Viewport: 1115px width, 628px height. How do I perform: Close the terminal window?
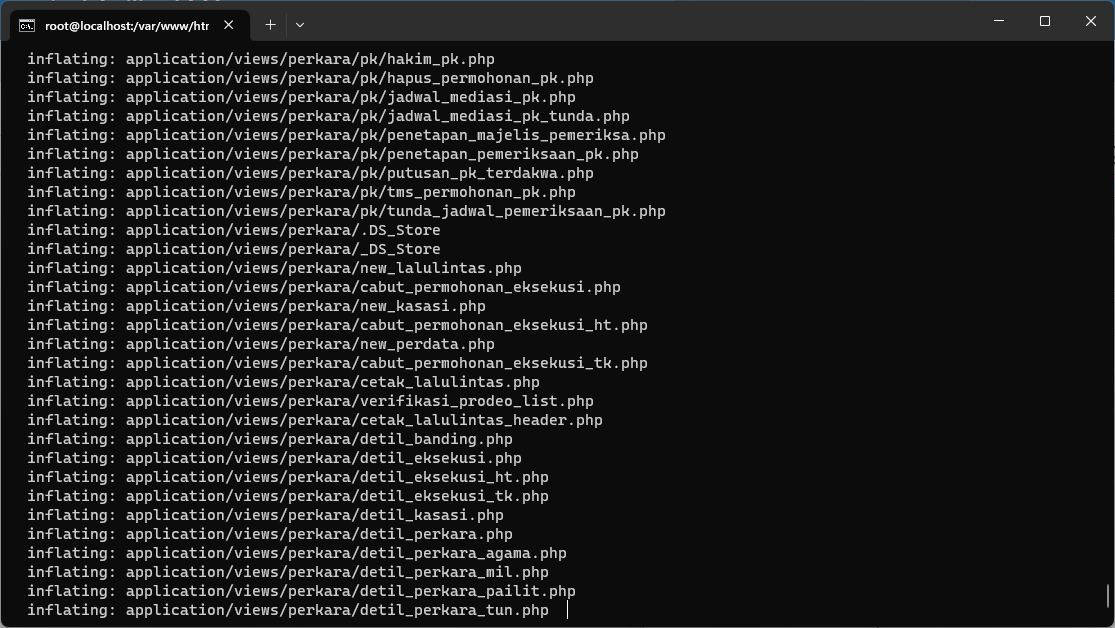tap(1090, 21)
